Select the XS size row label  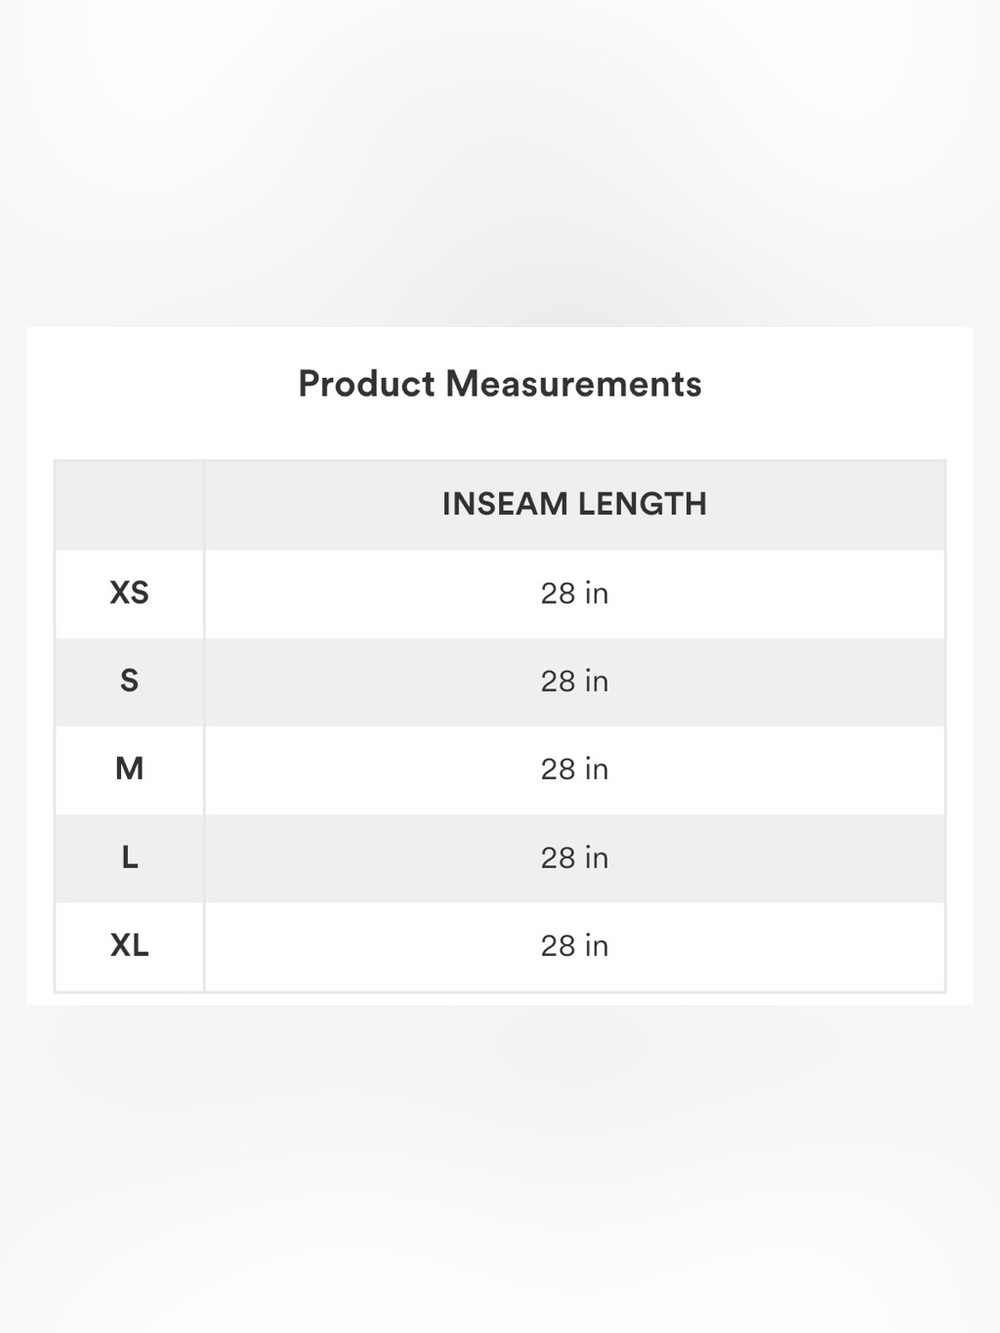click(129, 593)
